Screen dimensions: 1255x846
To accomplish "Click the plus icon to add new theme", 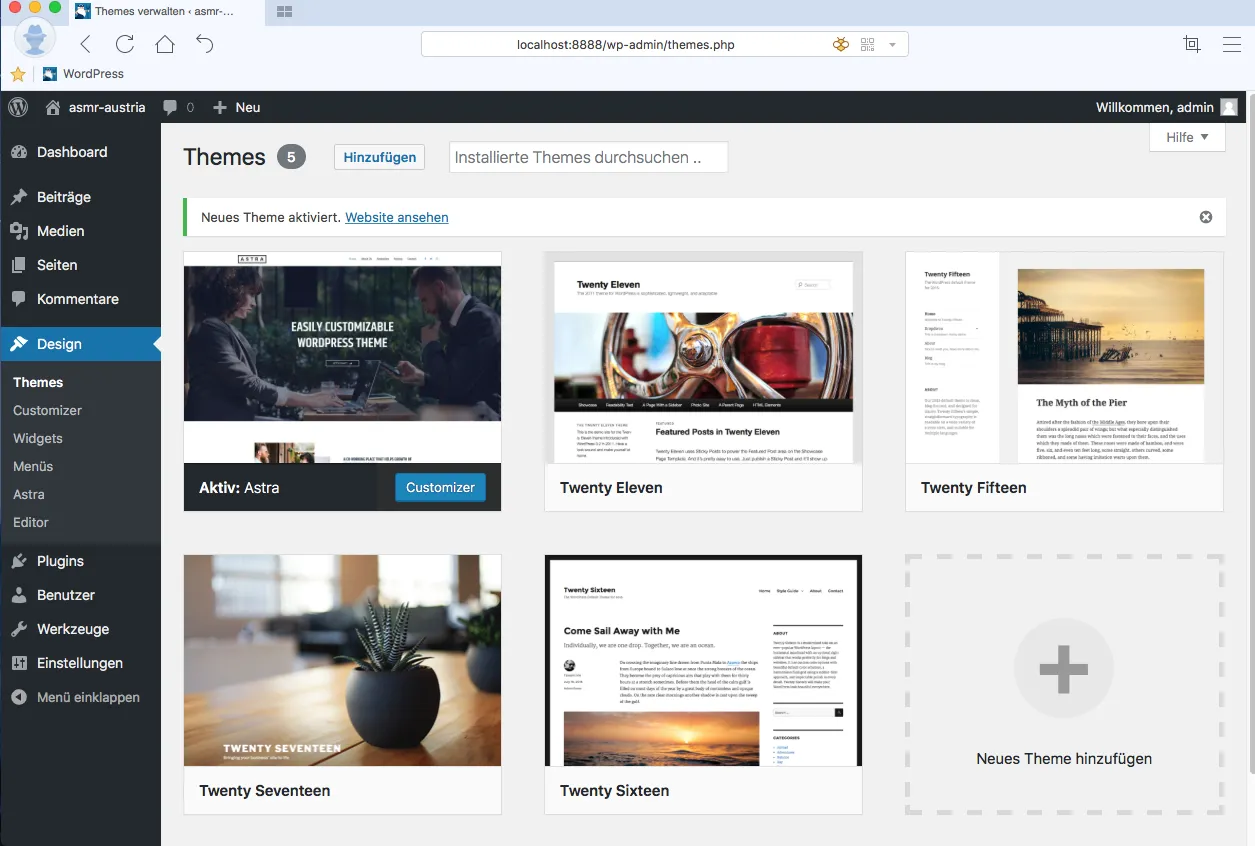I will pyautogui.click(x=1064, y=669).
